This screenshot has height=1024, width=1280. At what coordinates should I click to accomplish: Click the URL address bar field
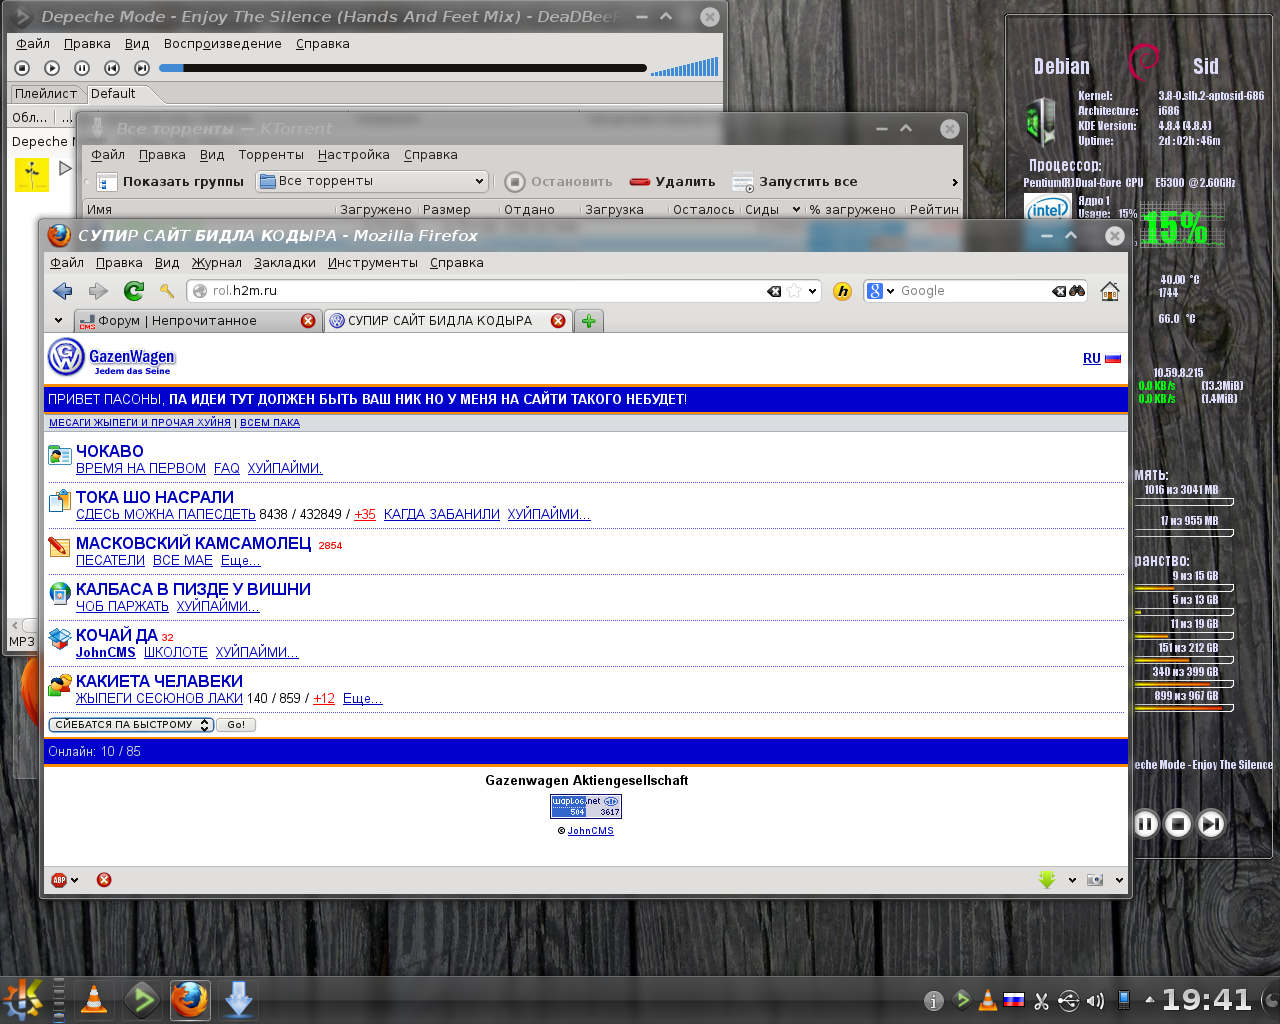coord(480,291)
